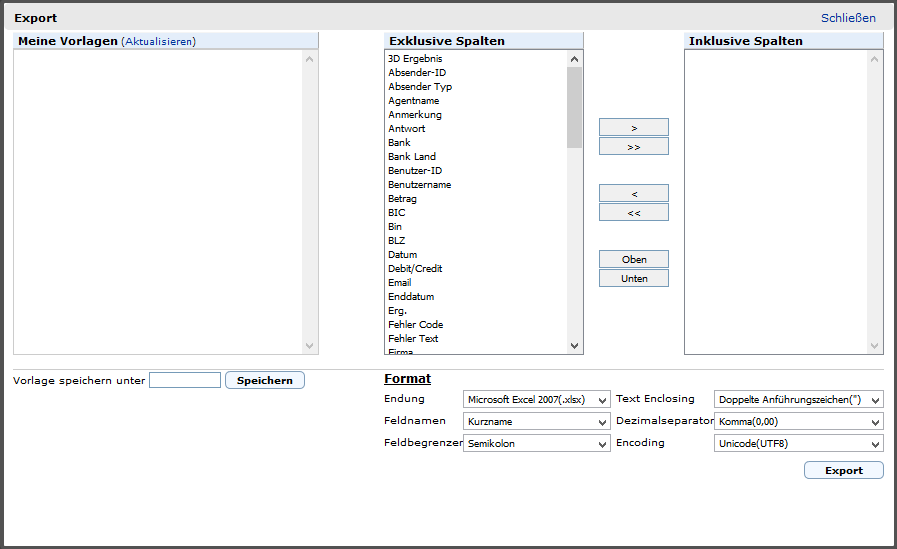Select Benutzername in Exklusive Spalten list

point(419,185)
